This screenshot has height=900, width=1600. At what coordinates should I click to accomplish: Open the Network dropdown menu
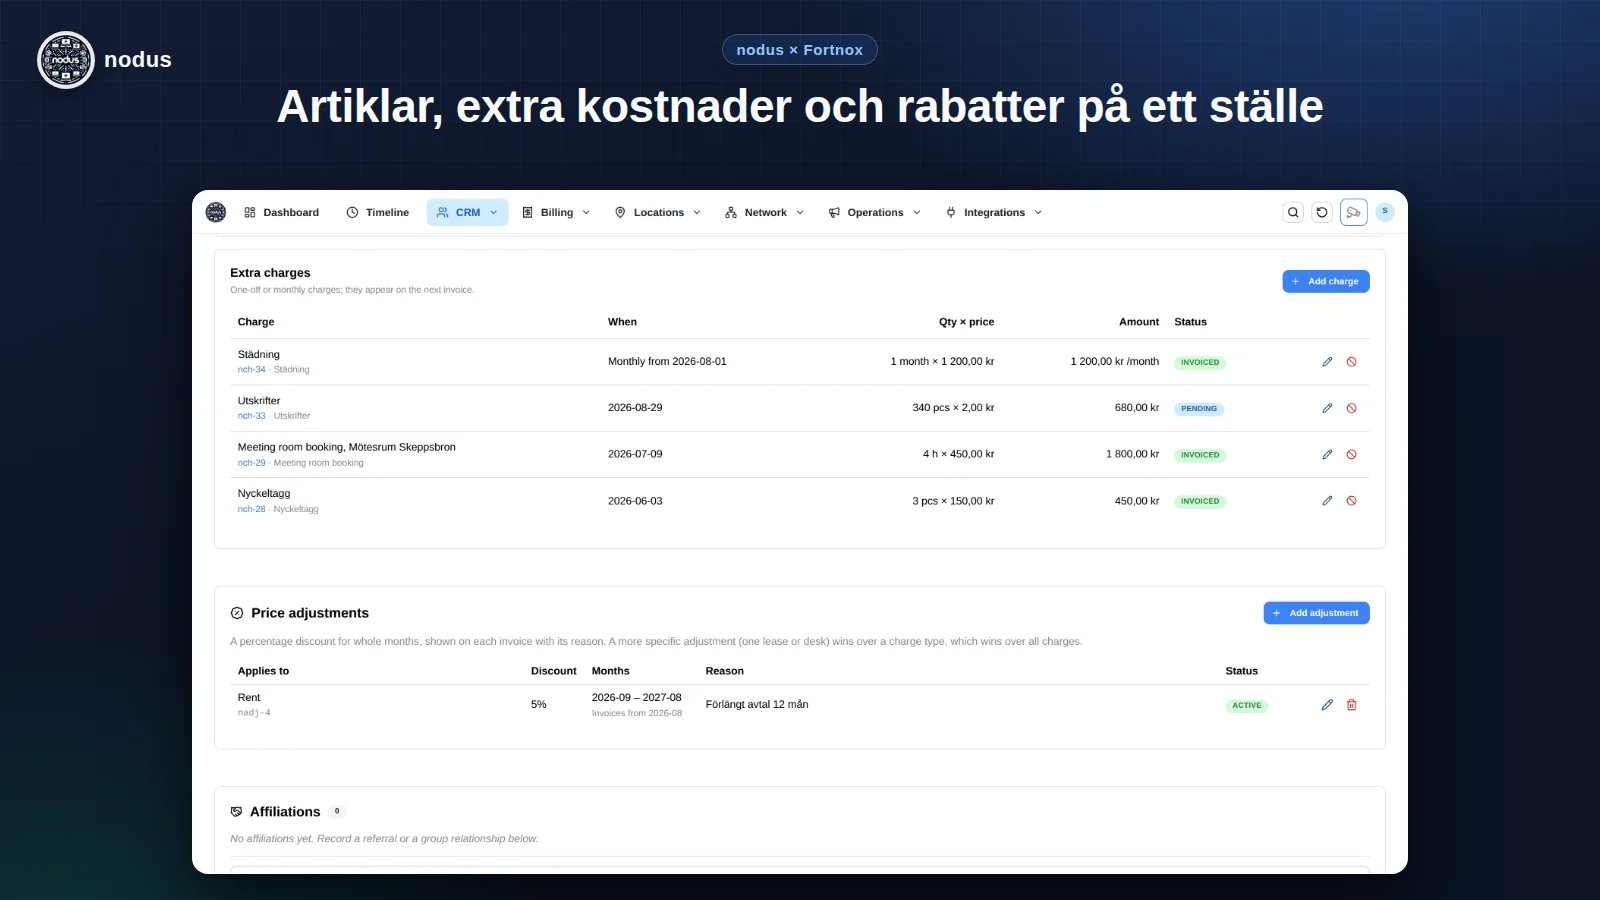click(x=764, y=212)
